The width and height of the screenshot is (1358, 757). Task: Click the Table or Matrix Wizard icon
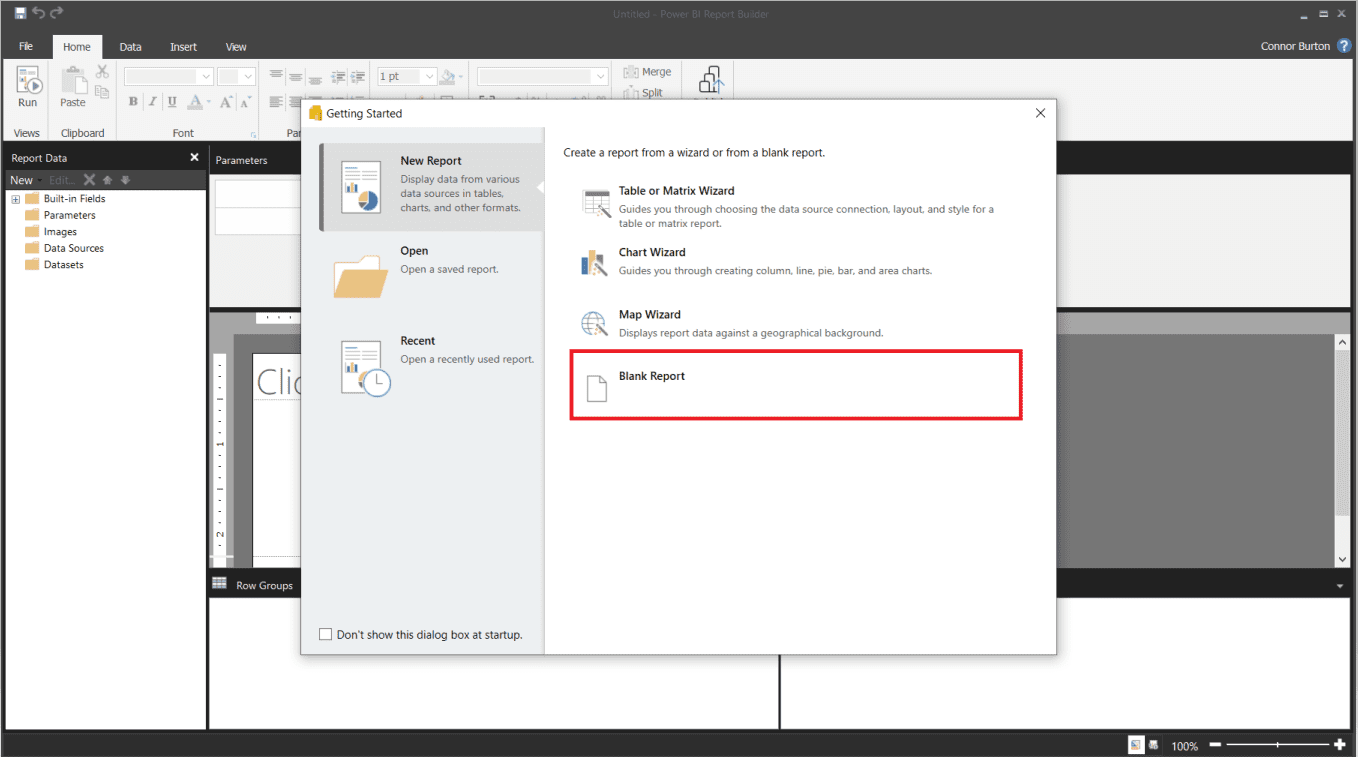point(596,203)
